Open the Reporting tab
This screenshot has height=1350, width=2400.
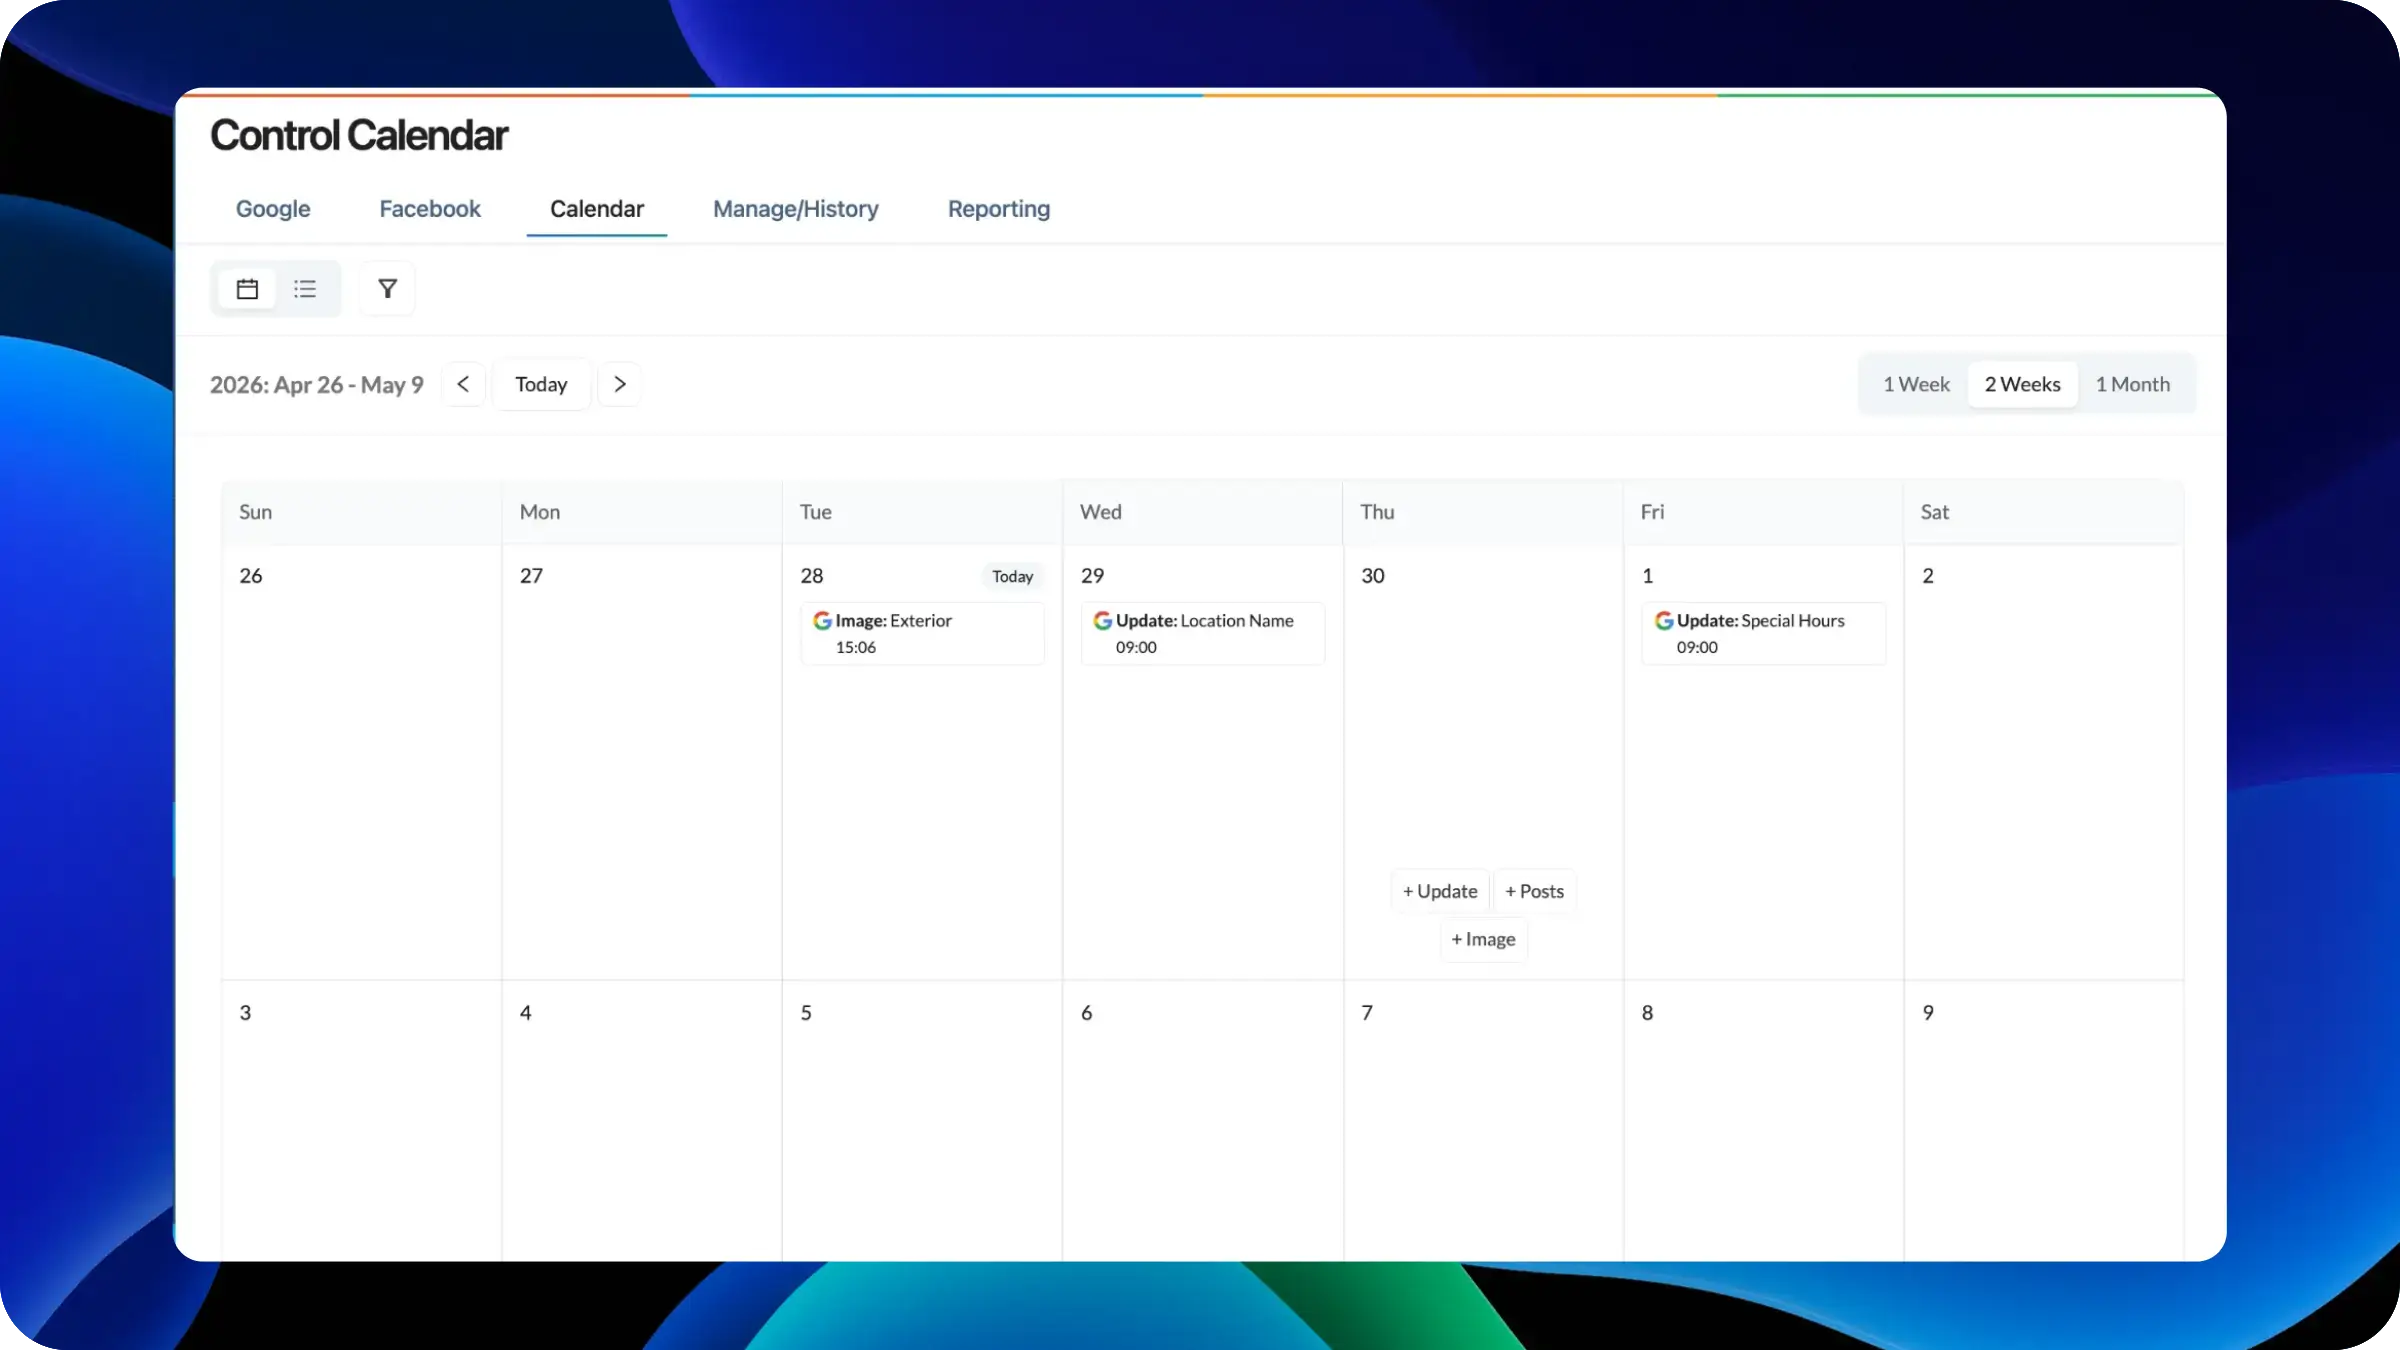pos(998,209)
